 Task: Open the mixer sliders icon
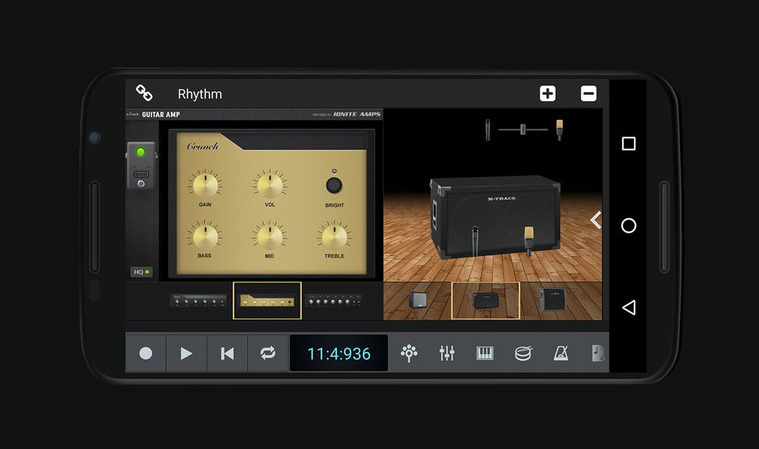[x=447, y=353]
